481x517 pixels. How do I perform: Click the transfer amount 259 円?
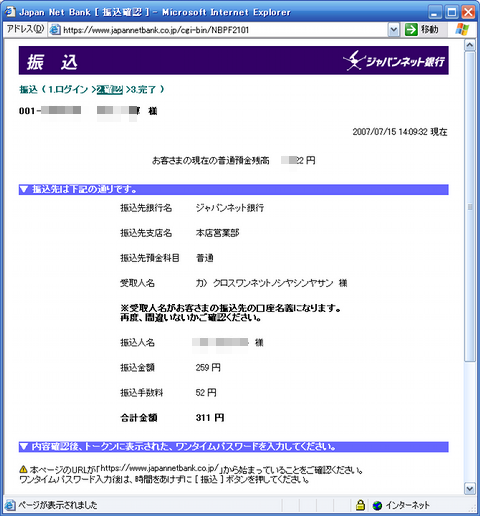tap(208, 367)
